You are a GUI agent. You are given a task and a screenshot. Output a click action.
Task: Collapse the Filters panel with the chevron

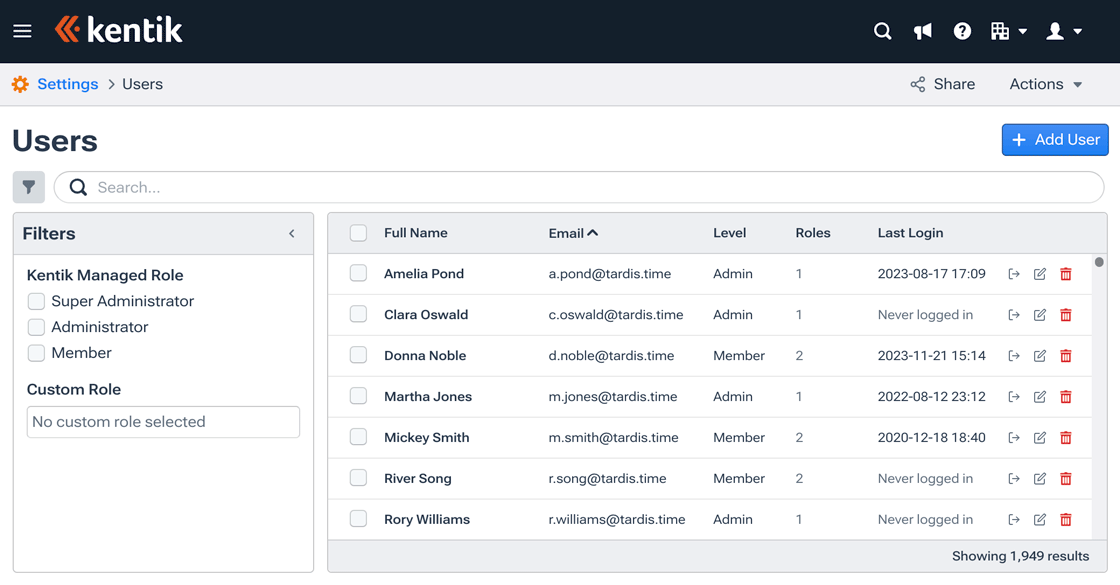pyautogui.click(x=291, y=233)
